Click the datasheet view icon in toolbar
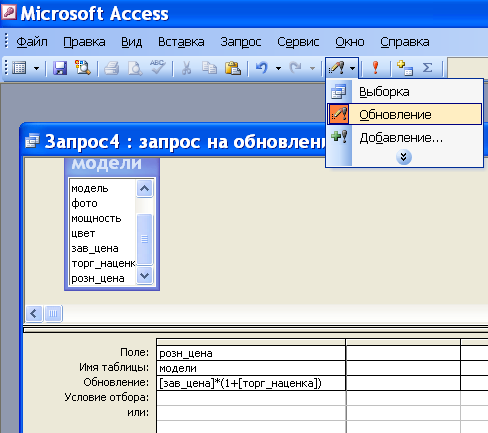 pos(19,68)
